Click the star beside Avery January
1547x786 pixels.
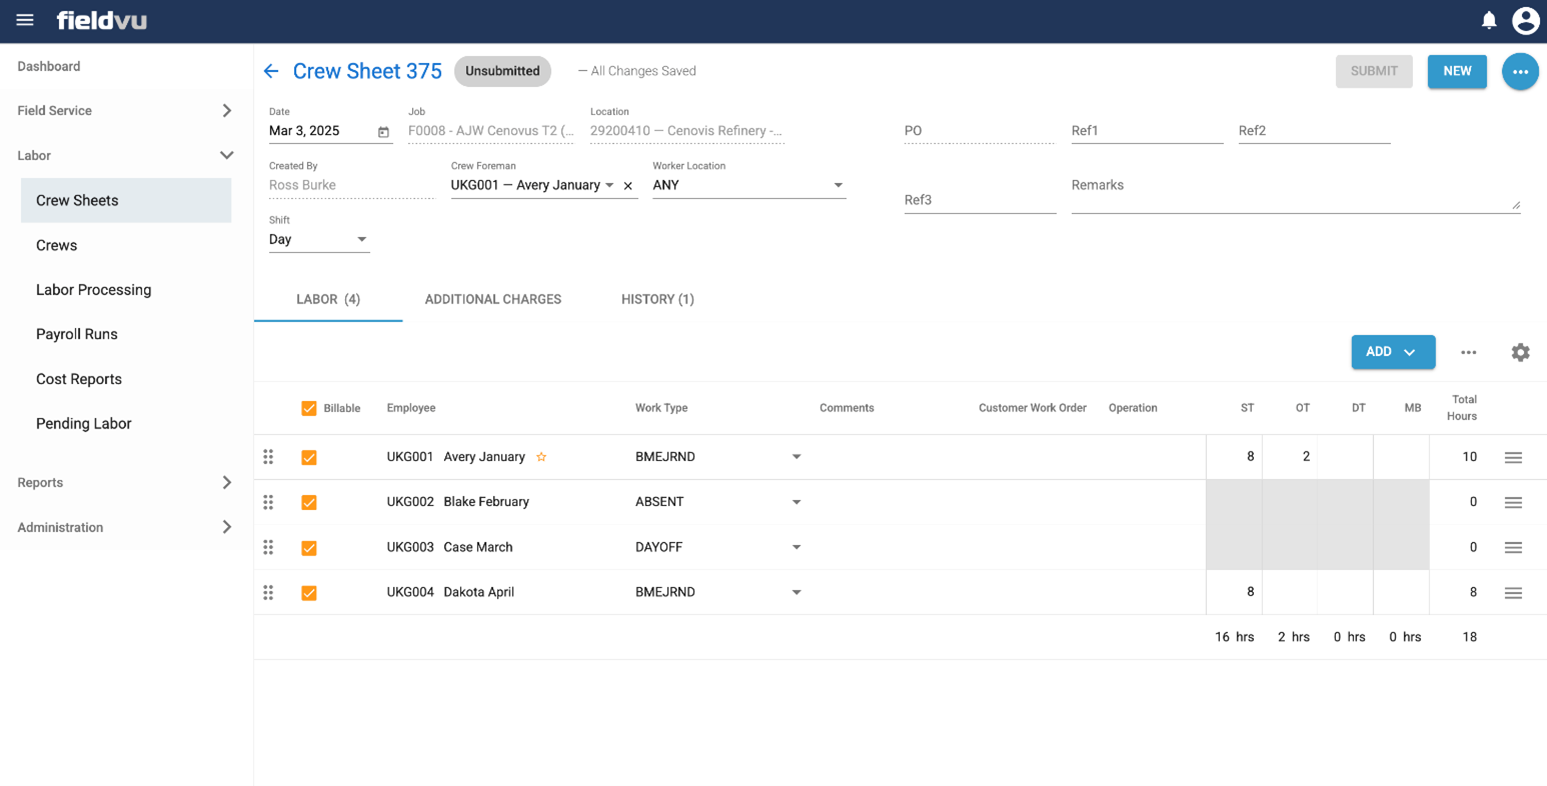[x=541, y=457]
